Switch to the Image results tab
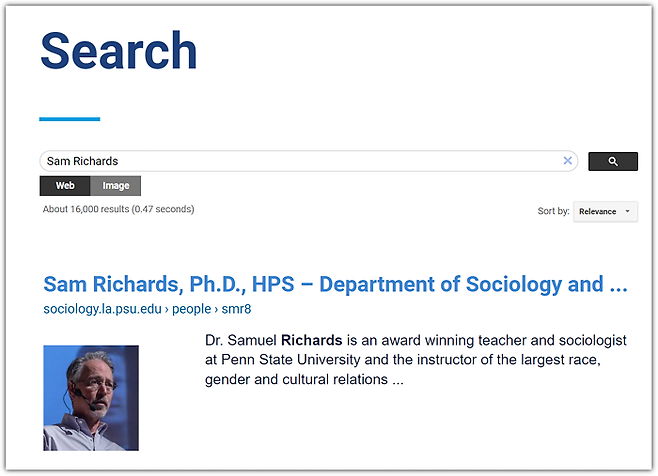Viewport: 658px width, 476px height. click(116, 186)
